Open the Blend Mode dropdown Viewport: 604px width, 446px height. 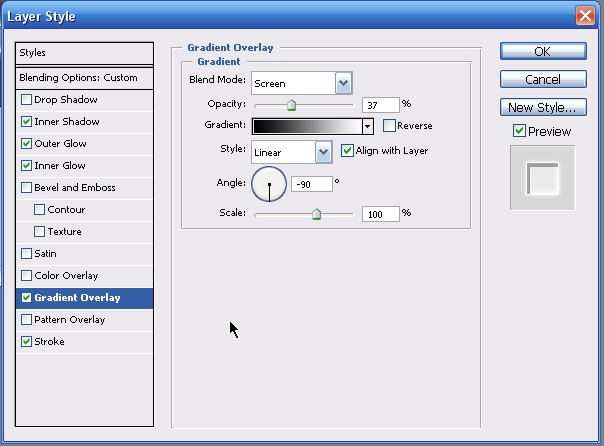click(x=343, y=83)
